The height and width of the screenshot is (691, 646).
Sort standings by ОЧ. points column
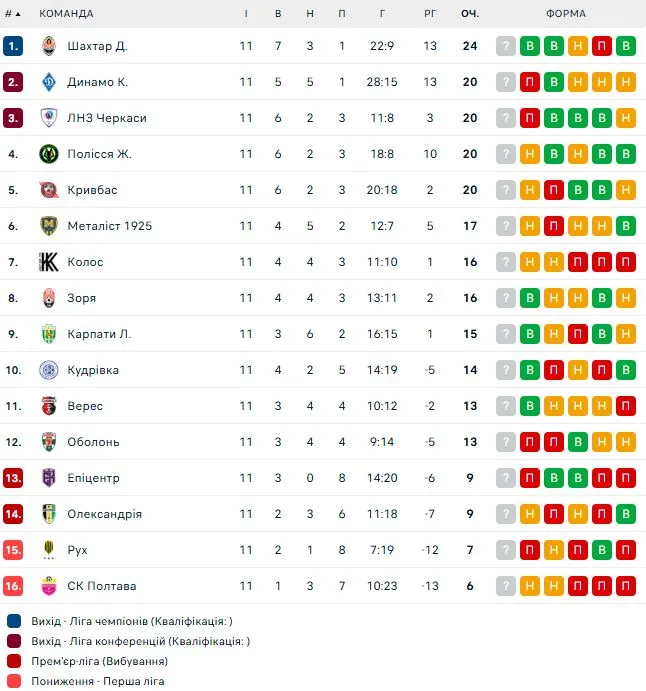pyautogui.click(x=470, y=14)
